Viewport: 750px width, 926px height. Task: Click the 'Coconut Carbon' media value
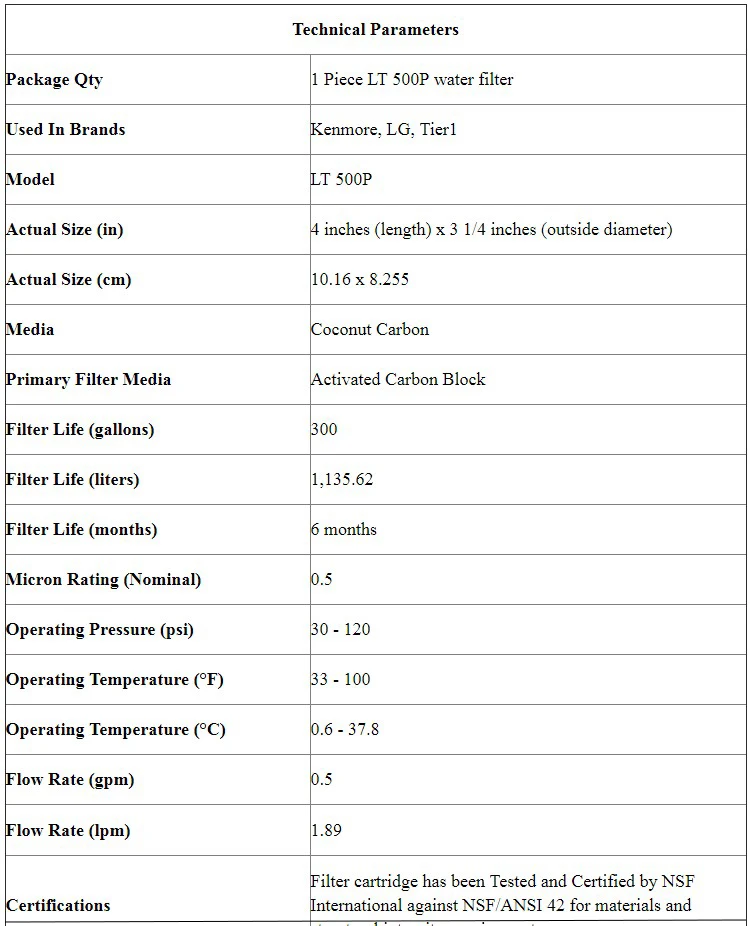pos(369,329)
